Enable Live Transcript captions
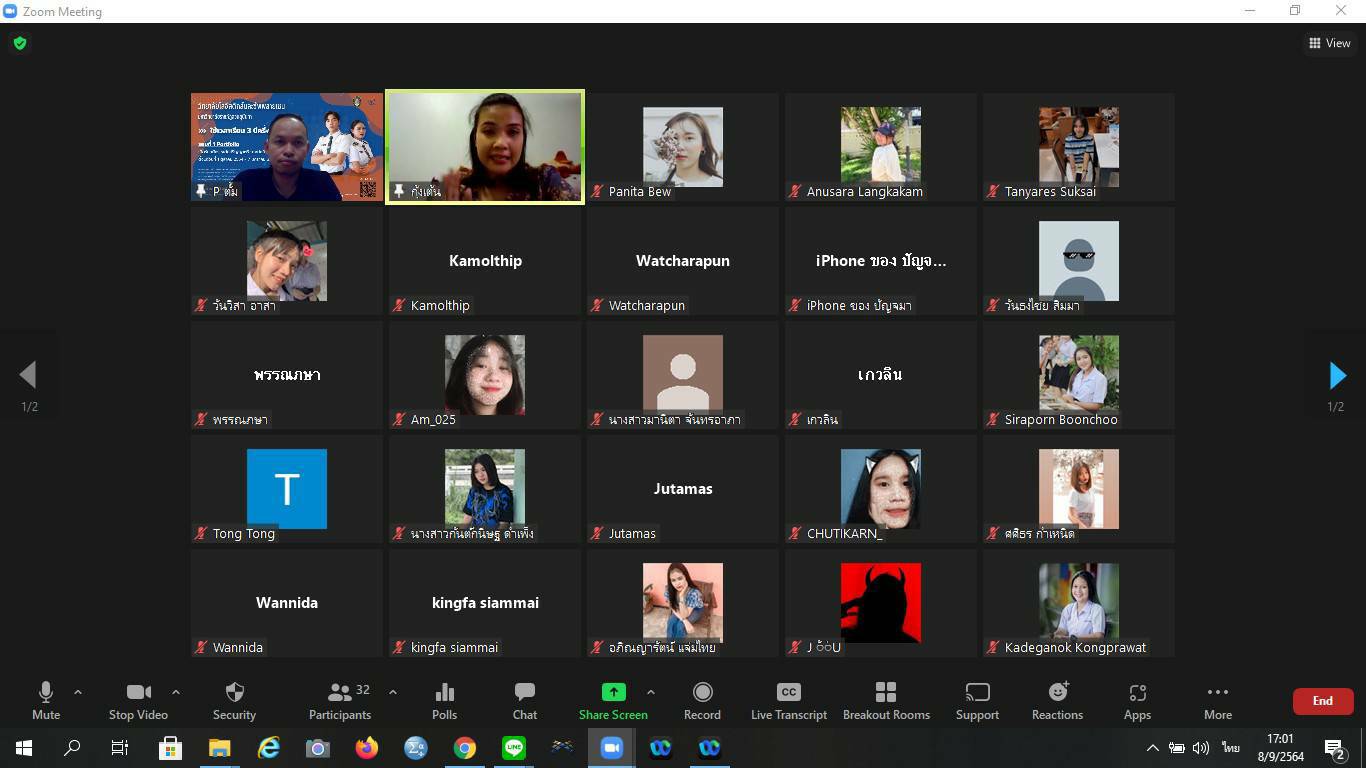 [788, 700]
